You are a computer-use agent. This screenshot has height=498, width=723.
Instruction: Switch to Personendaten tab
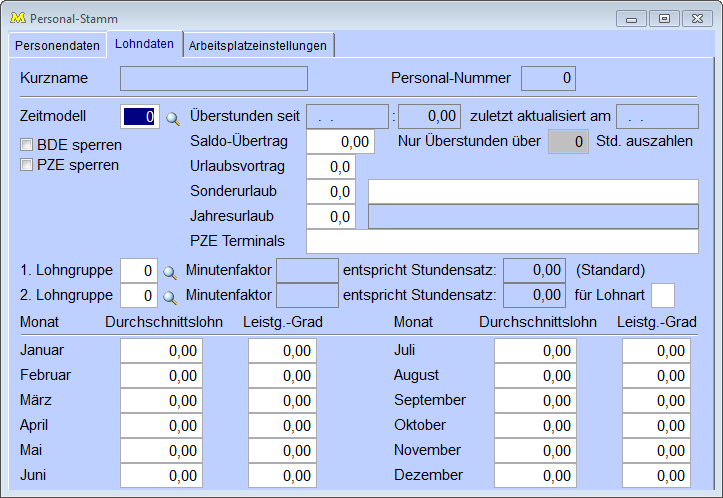pos(56,45)
